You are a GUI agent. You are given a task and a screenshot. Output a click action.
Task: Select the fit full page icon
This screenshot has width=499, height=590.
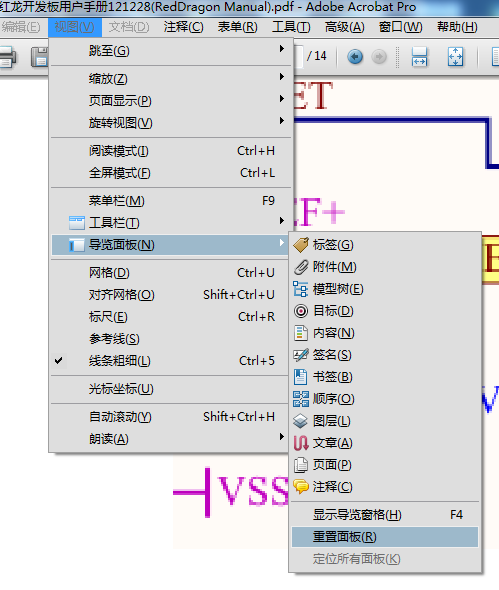tap(455, 57)
